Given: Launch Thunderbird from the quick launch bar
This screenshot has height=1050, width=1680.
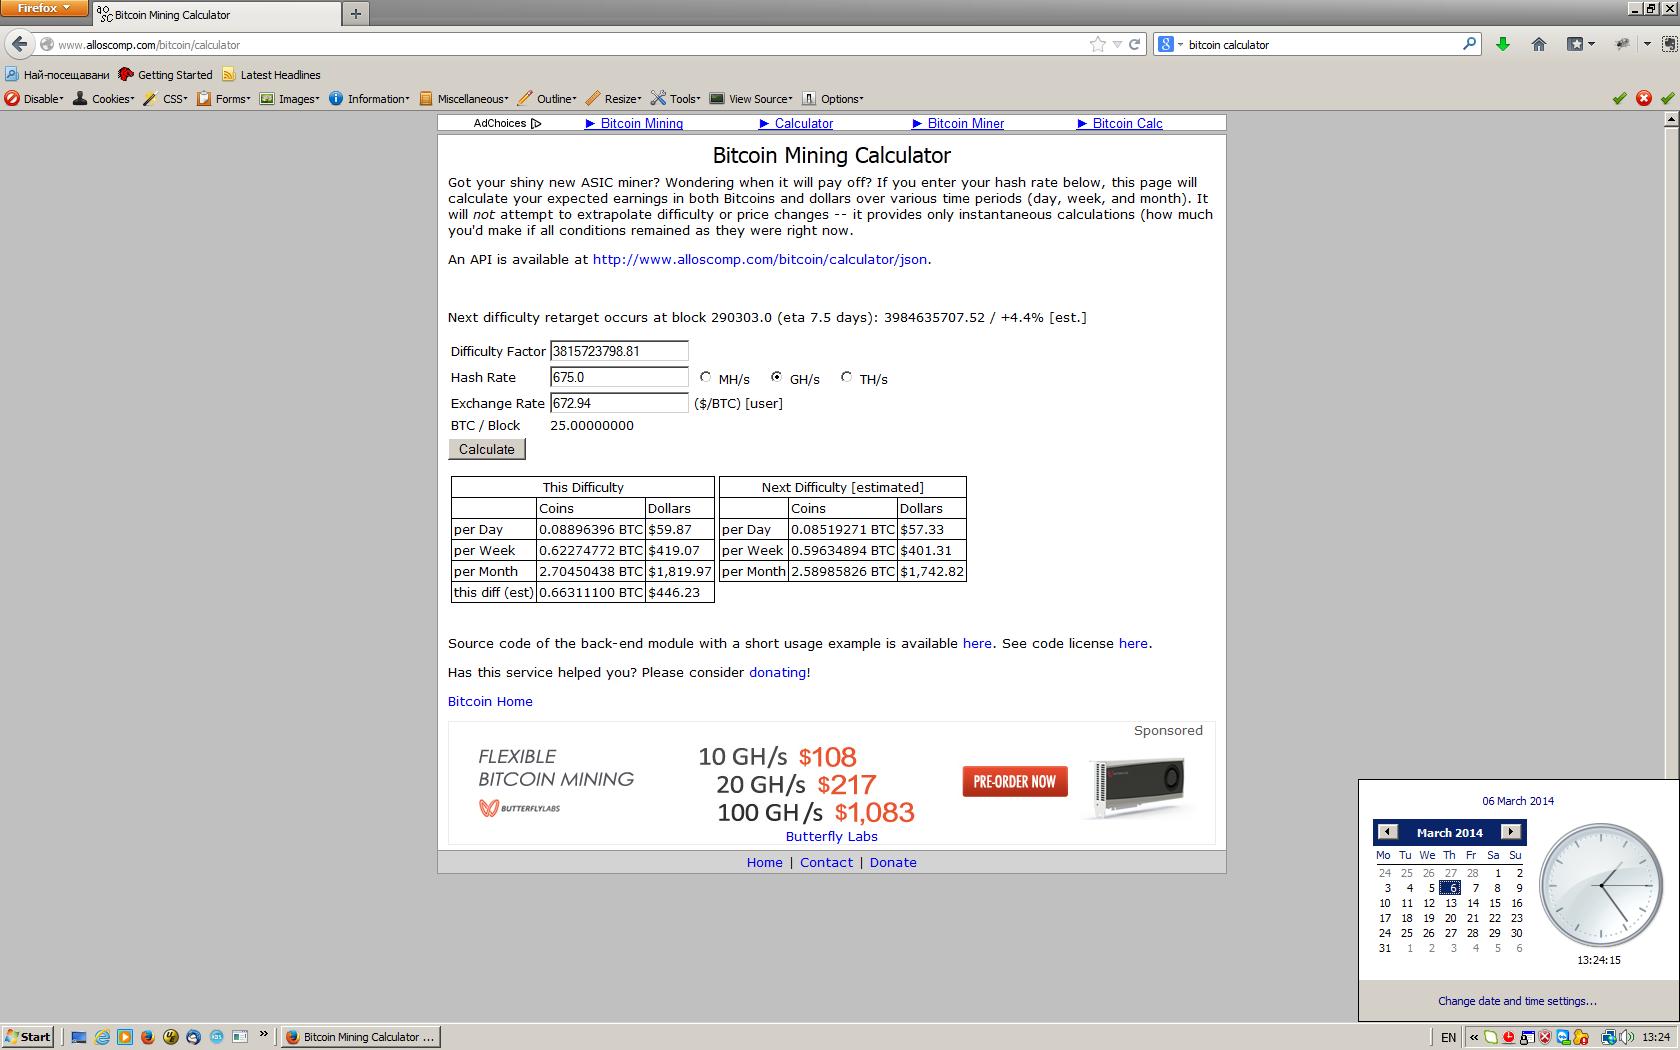Looking at the screenshot, I should 194,1037.
